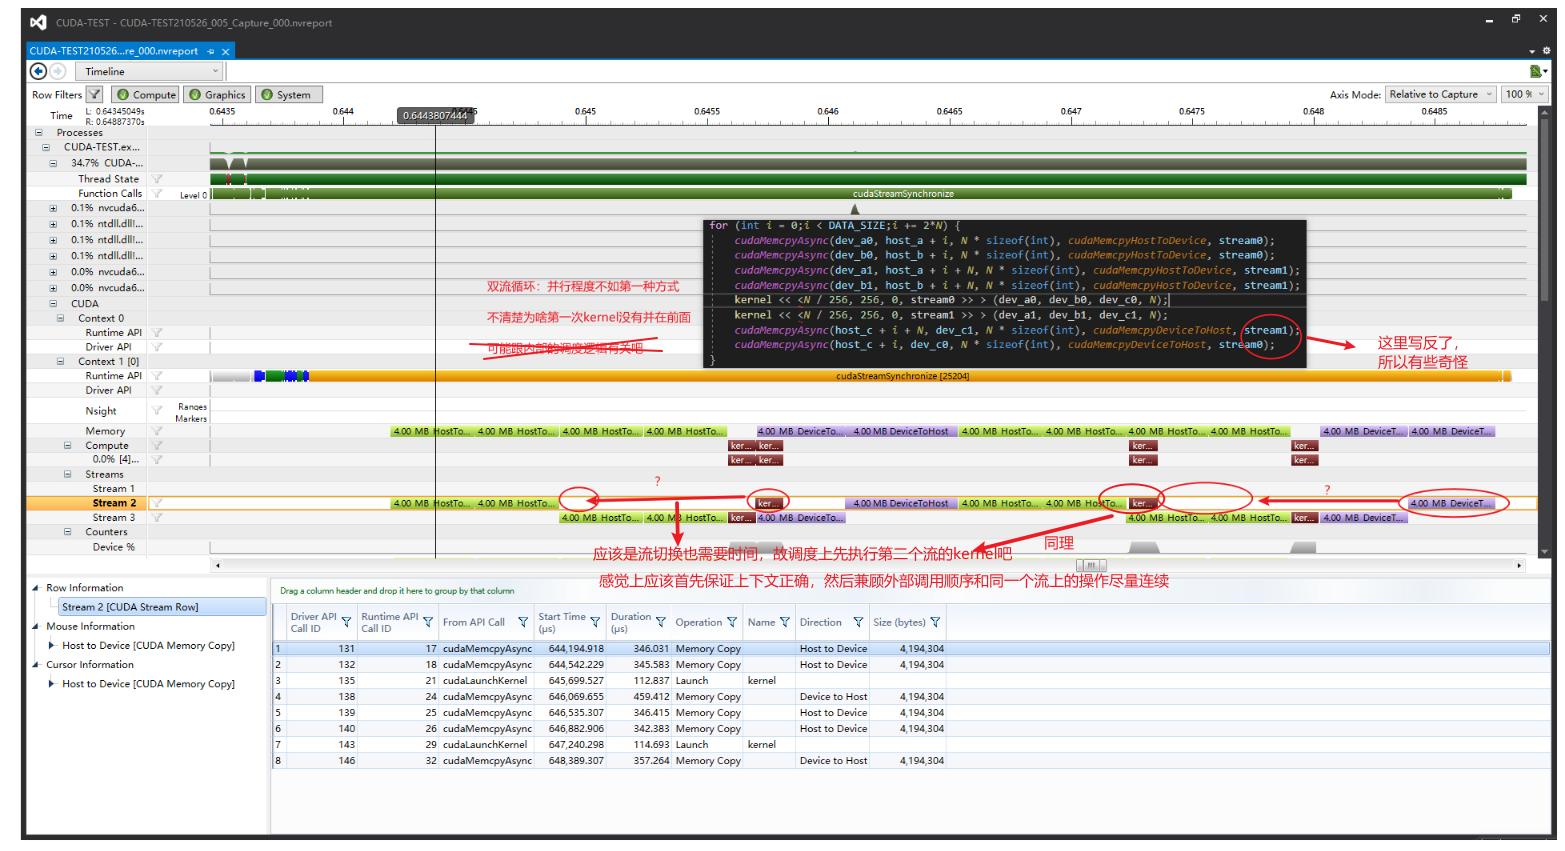Select the Stream 3 row

(113, 518)
